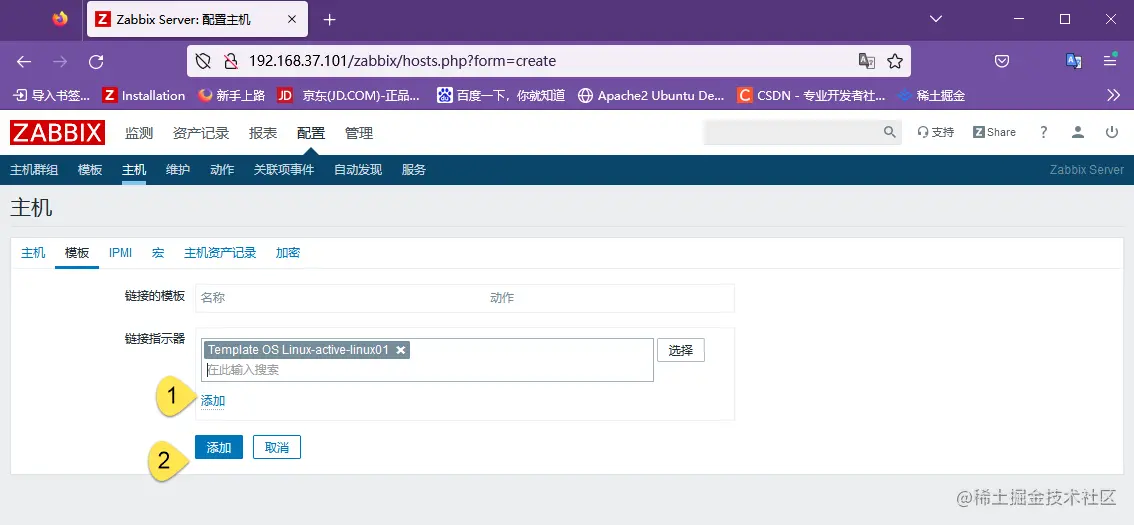
Task: Click the 在此输入搜索 template search field
Action: [427, 370]
